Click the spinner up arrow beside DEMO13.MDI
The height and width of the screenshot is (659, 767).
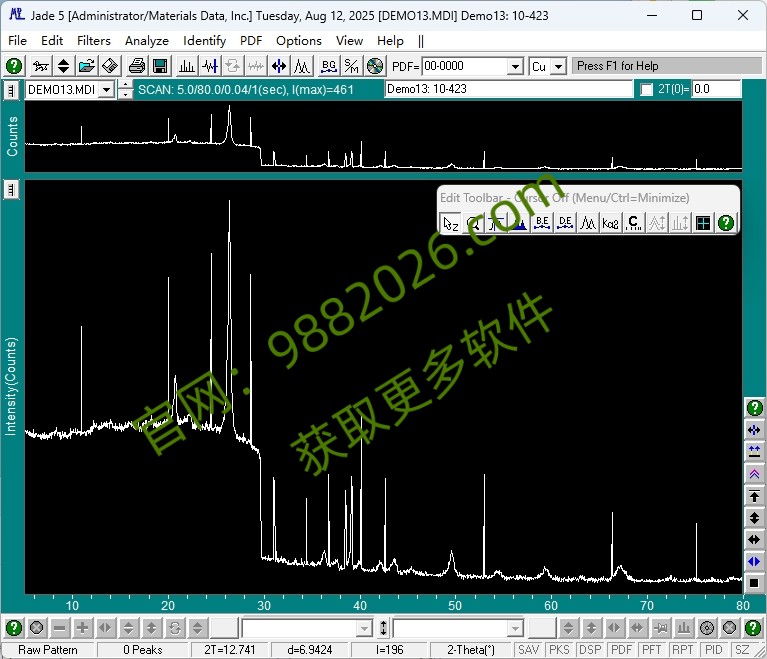[x=126, y=85]
